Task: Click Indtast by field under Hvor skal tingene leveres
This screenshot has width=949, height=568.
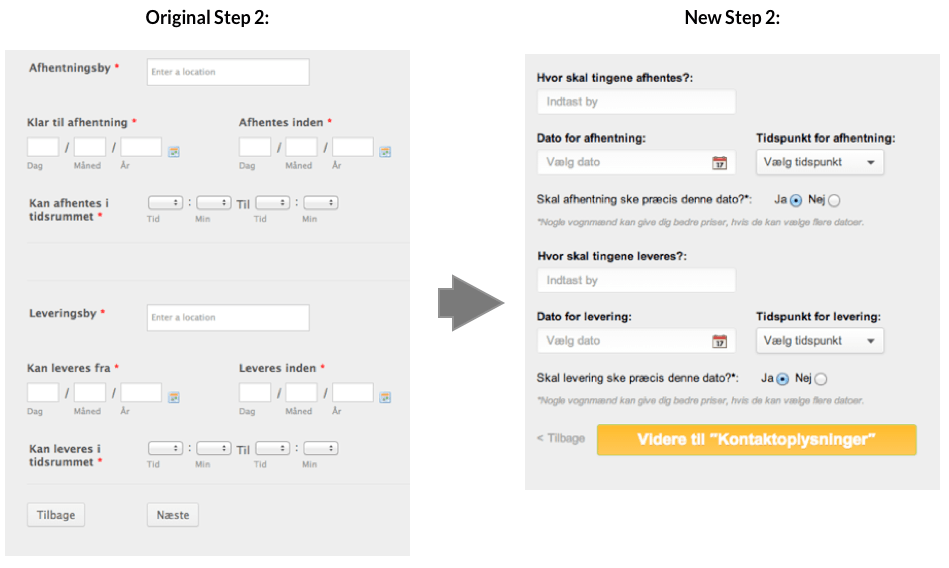Action: [636, 281]
